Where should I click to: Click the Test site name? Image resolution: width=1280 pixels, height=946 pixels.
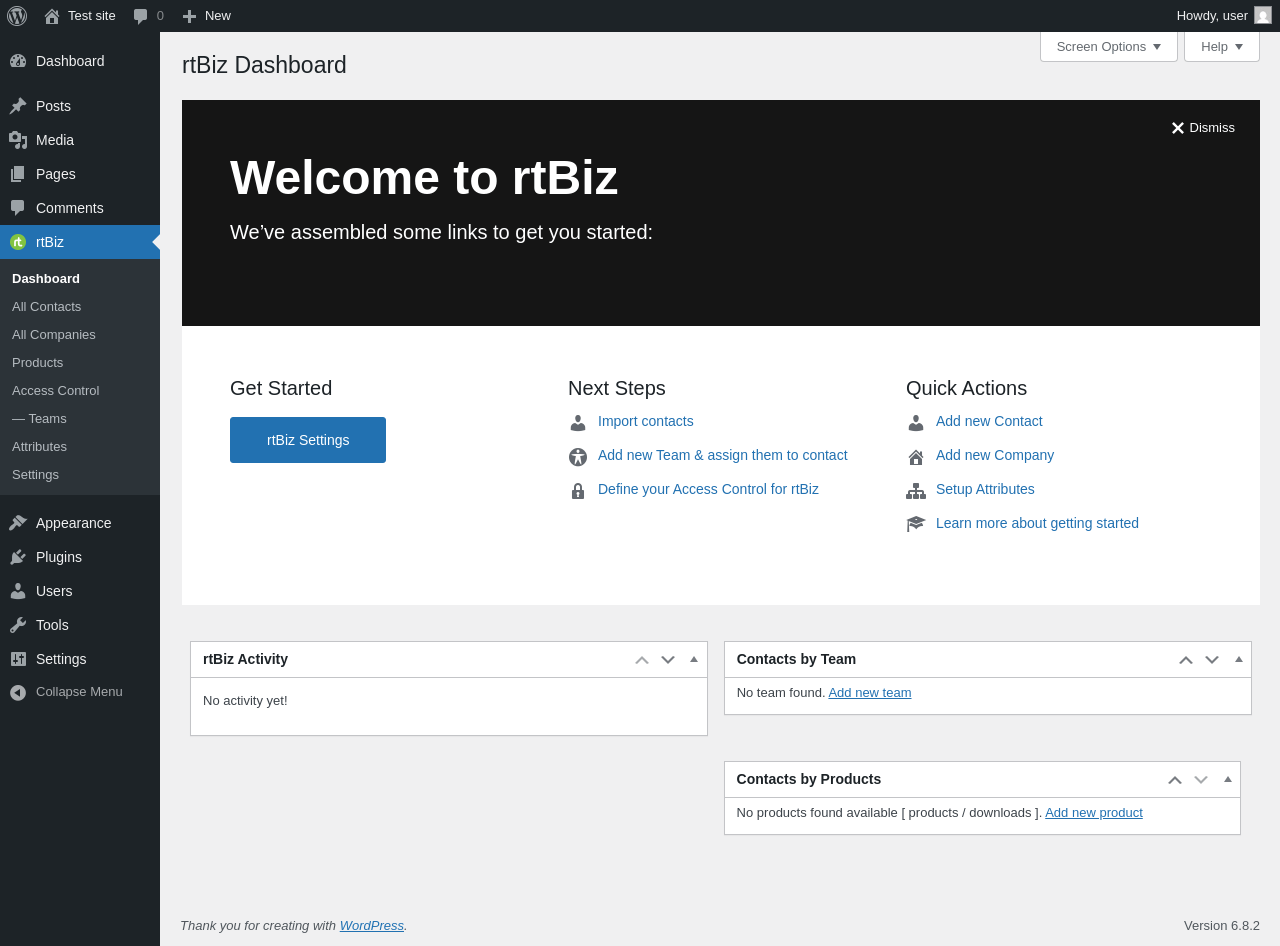(x=92, y=16)
